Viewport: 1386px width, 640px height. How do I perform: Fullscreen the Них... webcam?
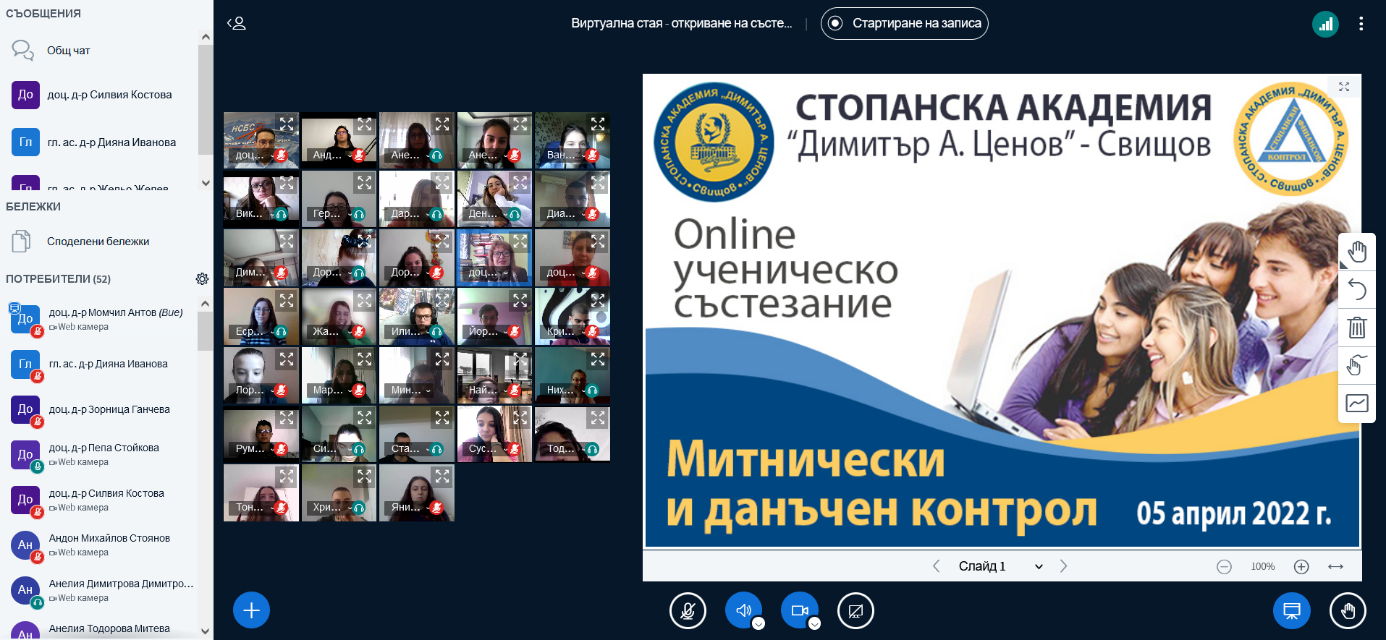click(x=598, y=358)
